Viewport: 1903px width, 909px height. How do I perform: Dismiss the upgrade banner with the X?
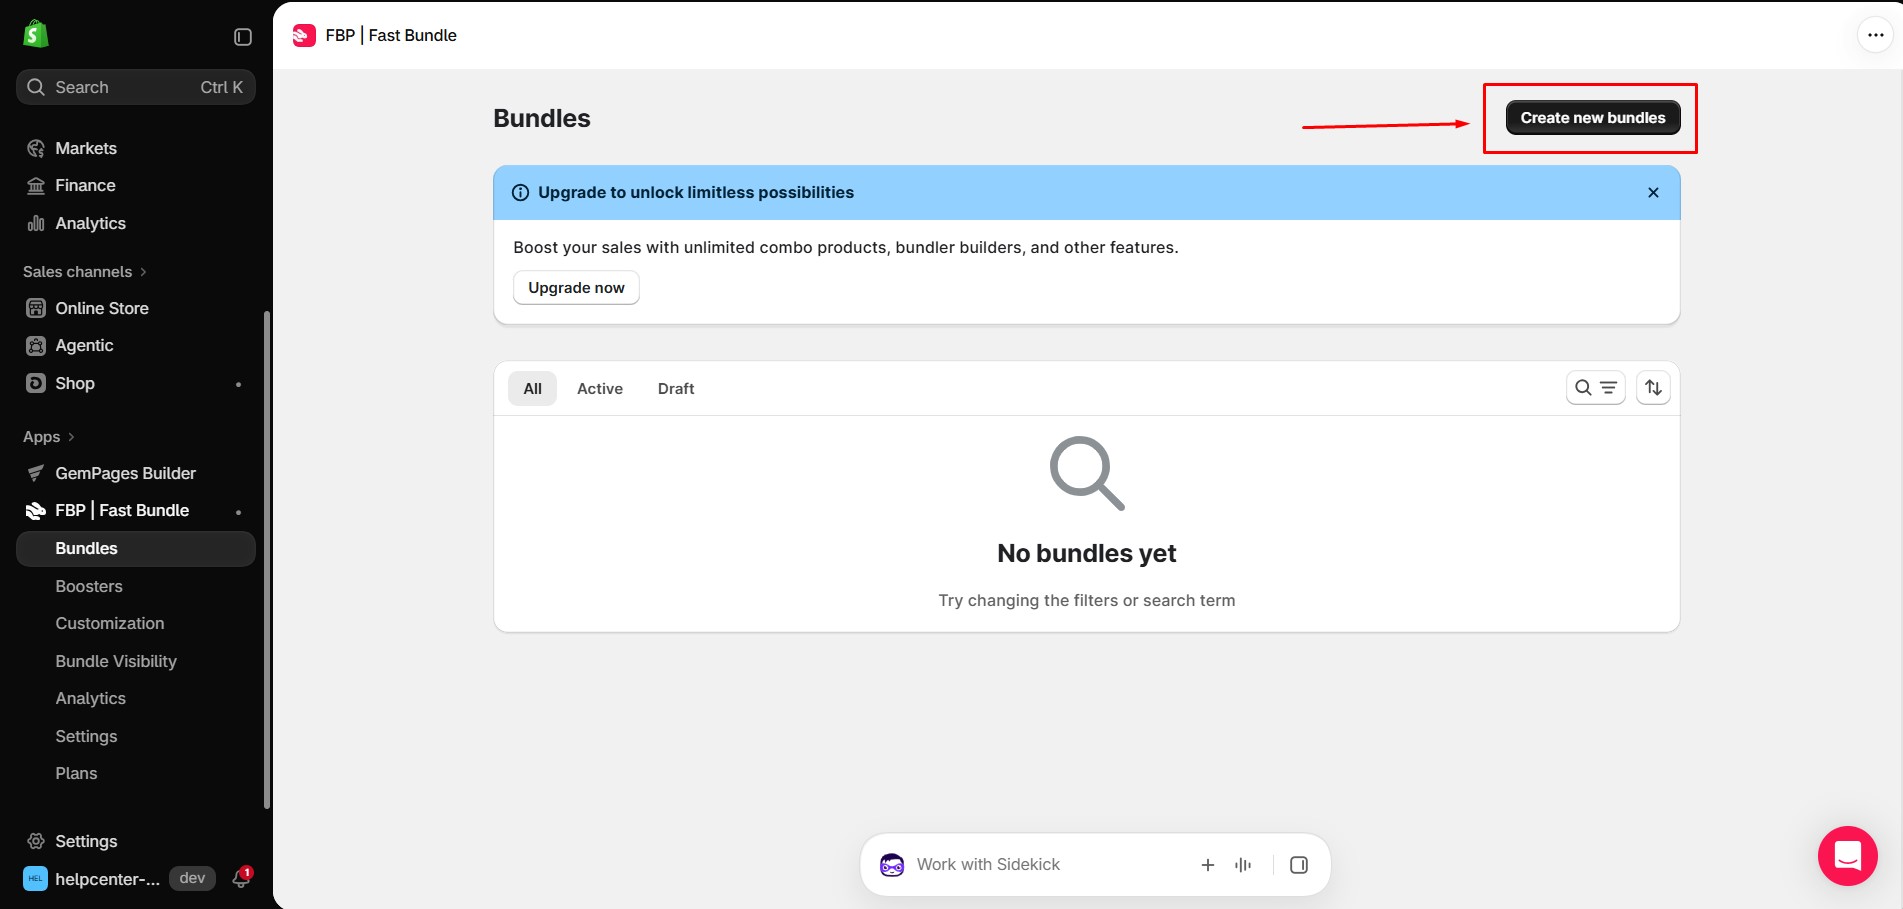point(1653,193)
